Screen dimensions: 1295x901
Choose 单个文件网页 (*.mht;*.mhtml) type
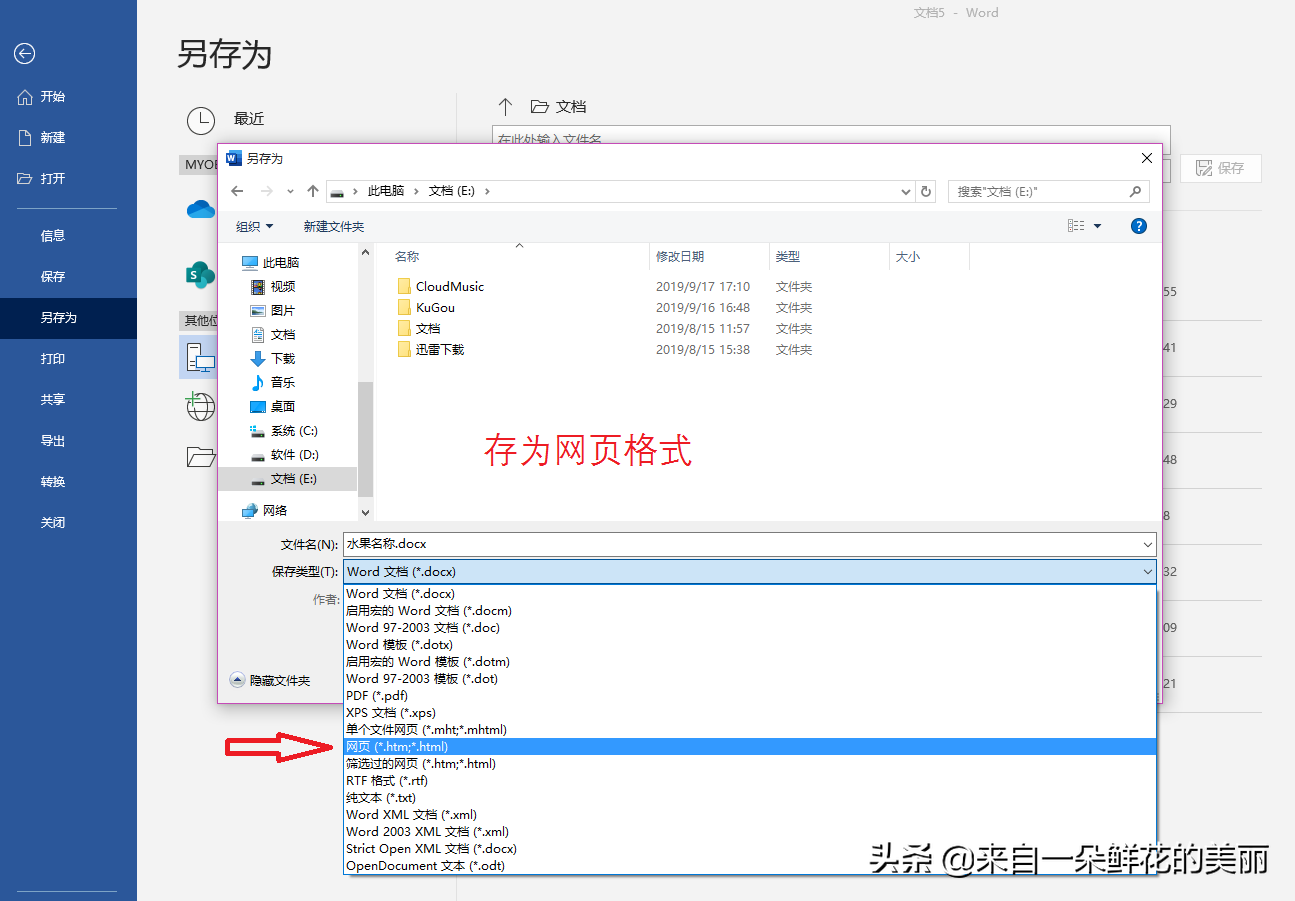(x=750, y=730)
